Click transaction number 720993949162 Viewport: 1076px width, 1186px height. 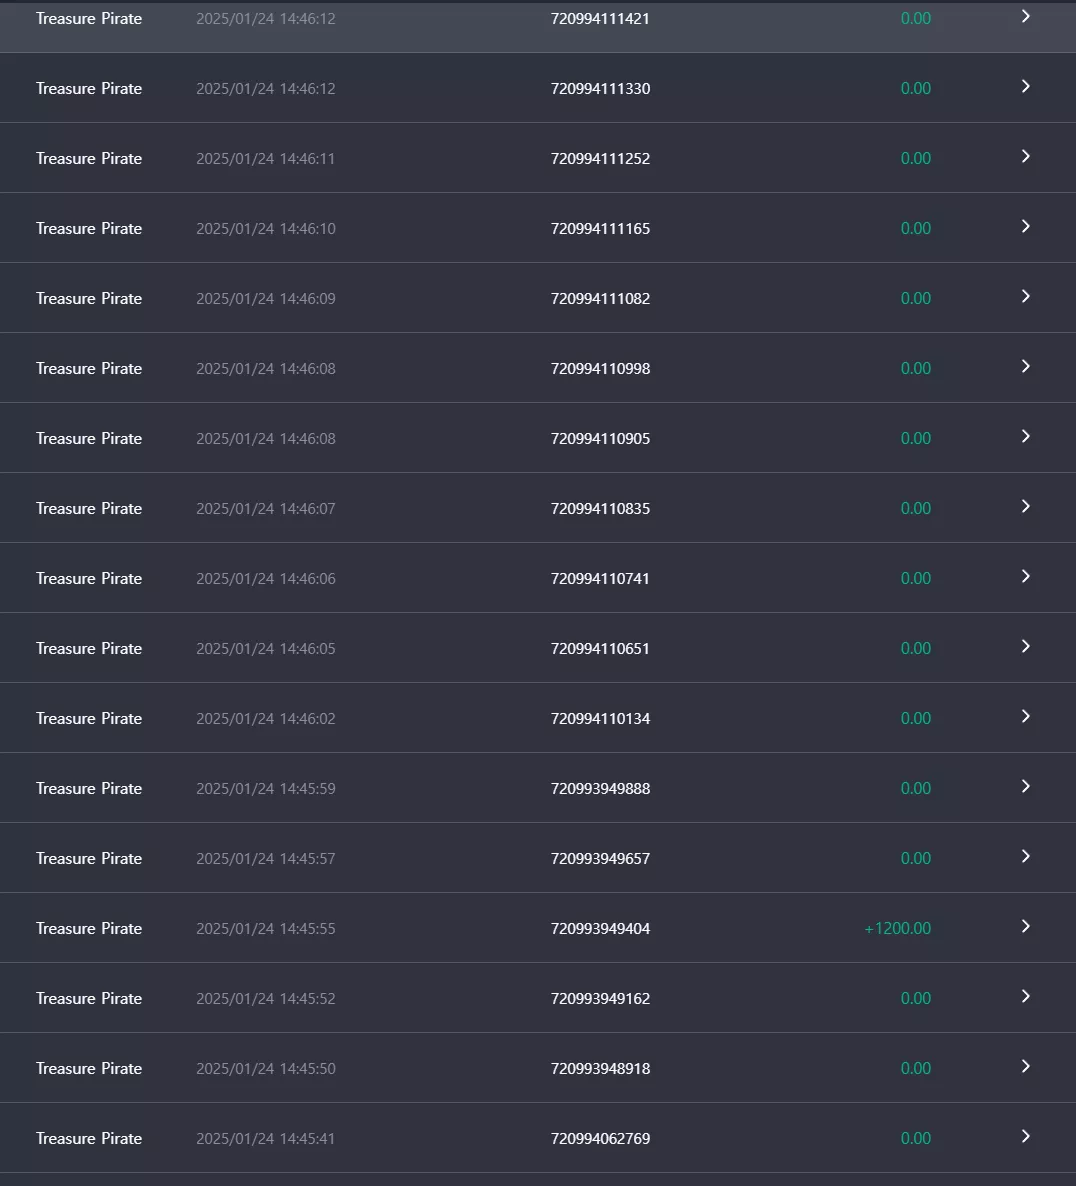[600, 998]
